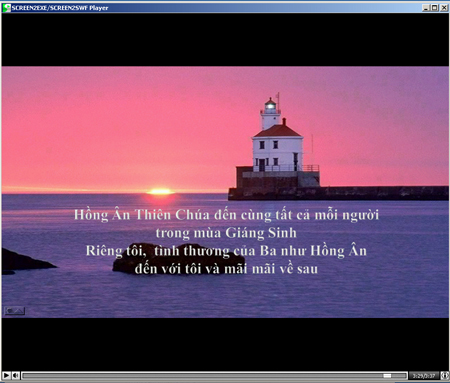Click the caption "trong mùa Giáng Sinh"

(226, 233)
